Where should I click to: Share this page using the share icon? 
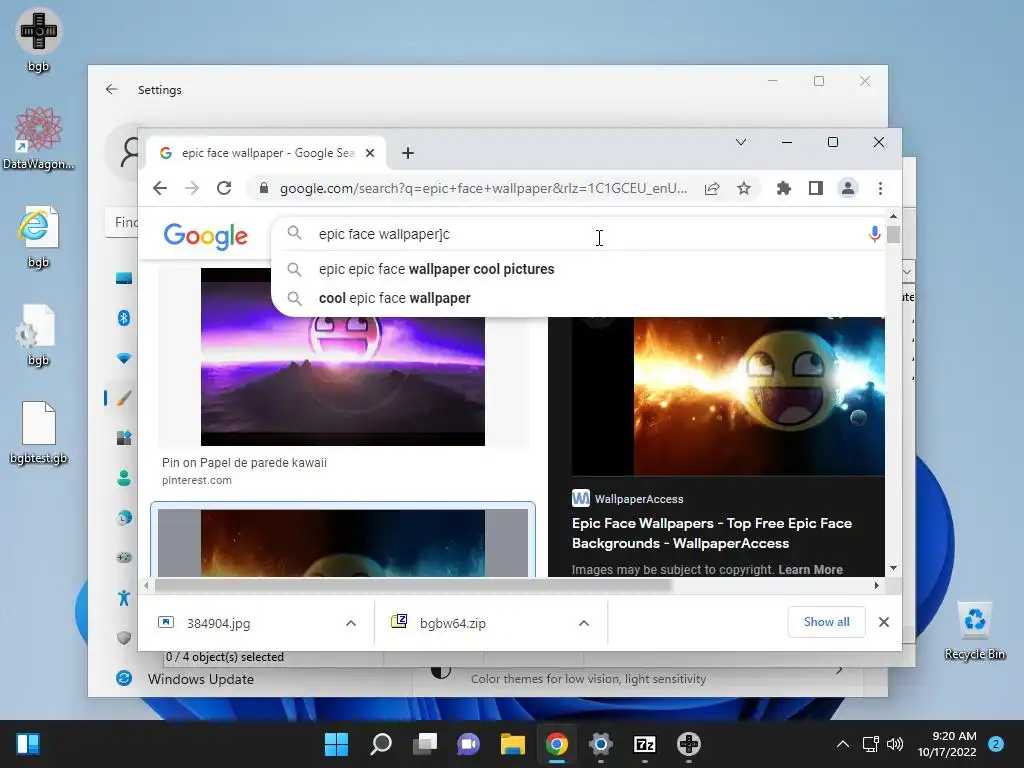coord(712,189)
